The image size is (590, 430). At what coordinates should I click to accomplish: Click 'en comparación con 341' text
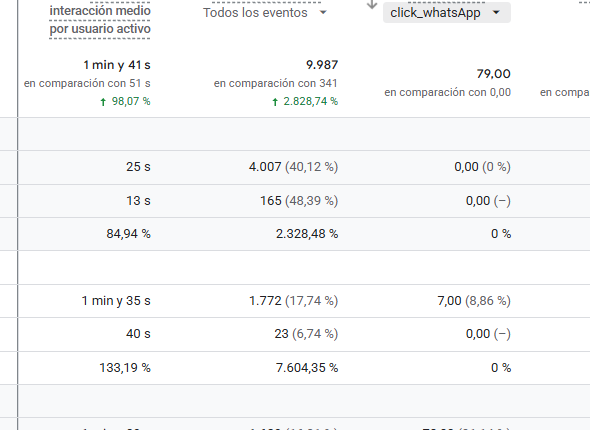[x=275, y=83]
